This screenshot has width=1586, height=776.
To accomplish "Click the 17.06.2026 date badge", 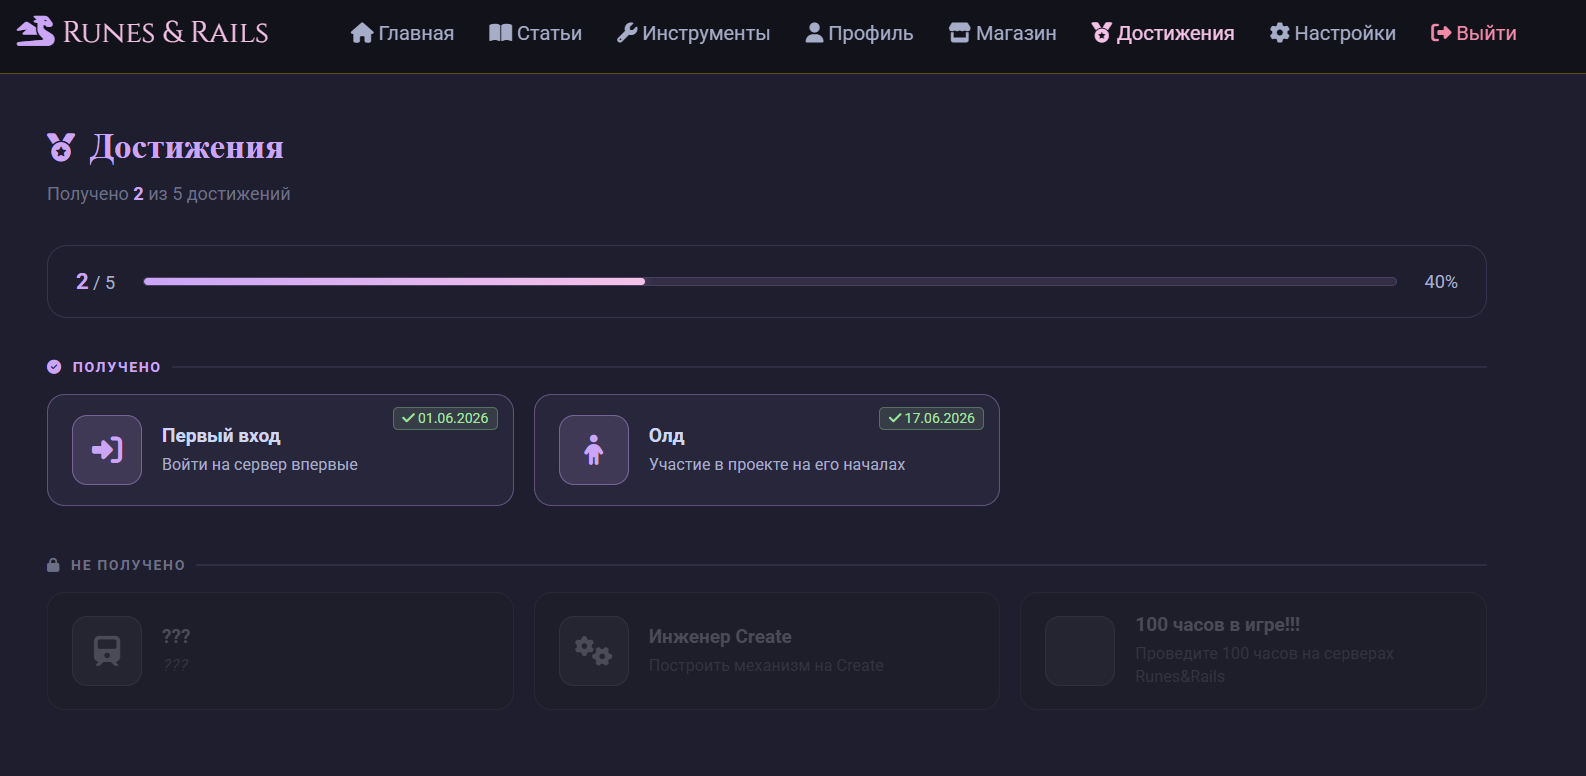I will (931, 418).
